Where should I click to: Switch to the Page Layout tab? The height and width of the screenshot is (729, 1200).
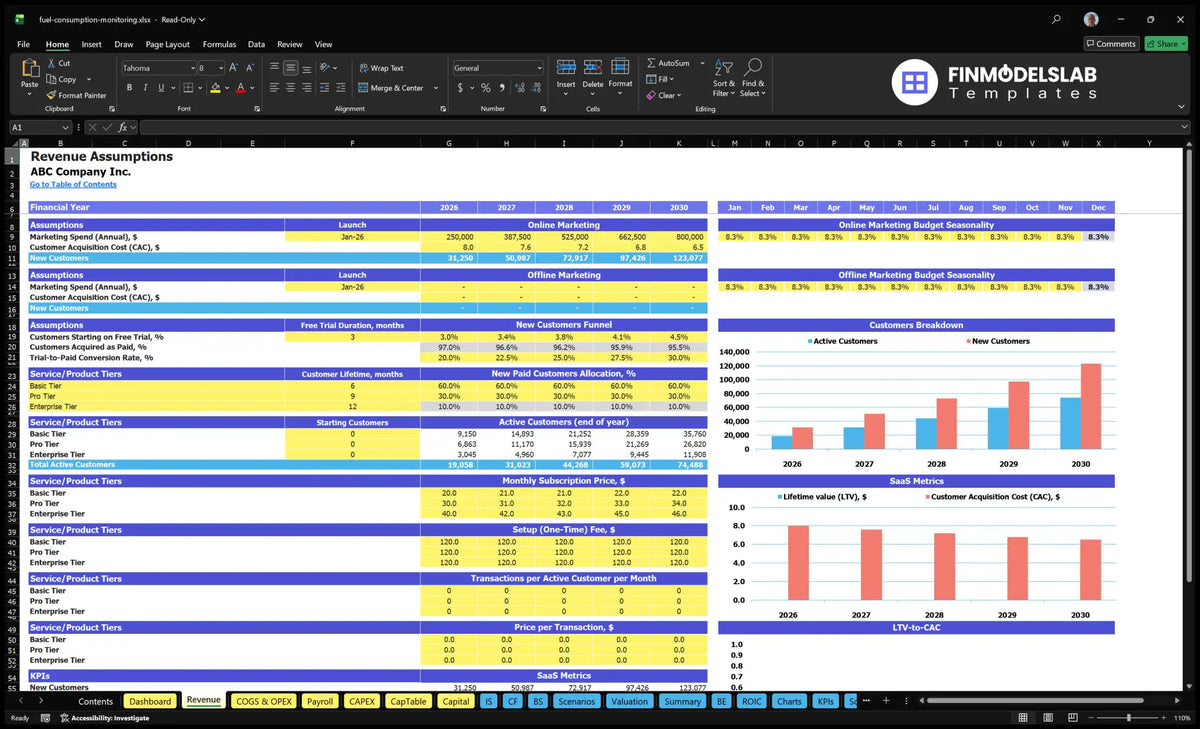167,44
